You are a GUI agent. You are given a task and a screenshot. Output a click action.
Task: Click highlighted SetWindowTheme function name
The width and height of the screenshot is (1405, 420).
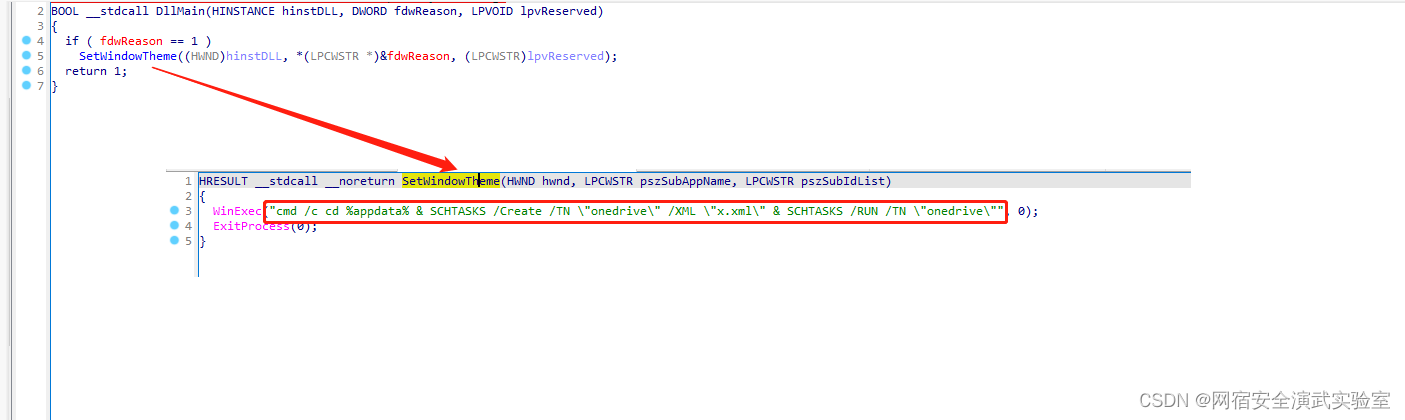(x=450, y=181)
